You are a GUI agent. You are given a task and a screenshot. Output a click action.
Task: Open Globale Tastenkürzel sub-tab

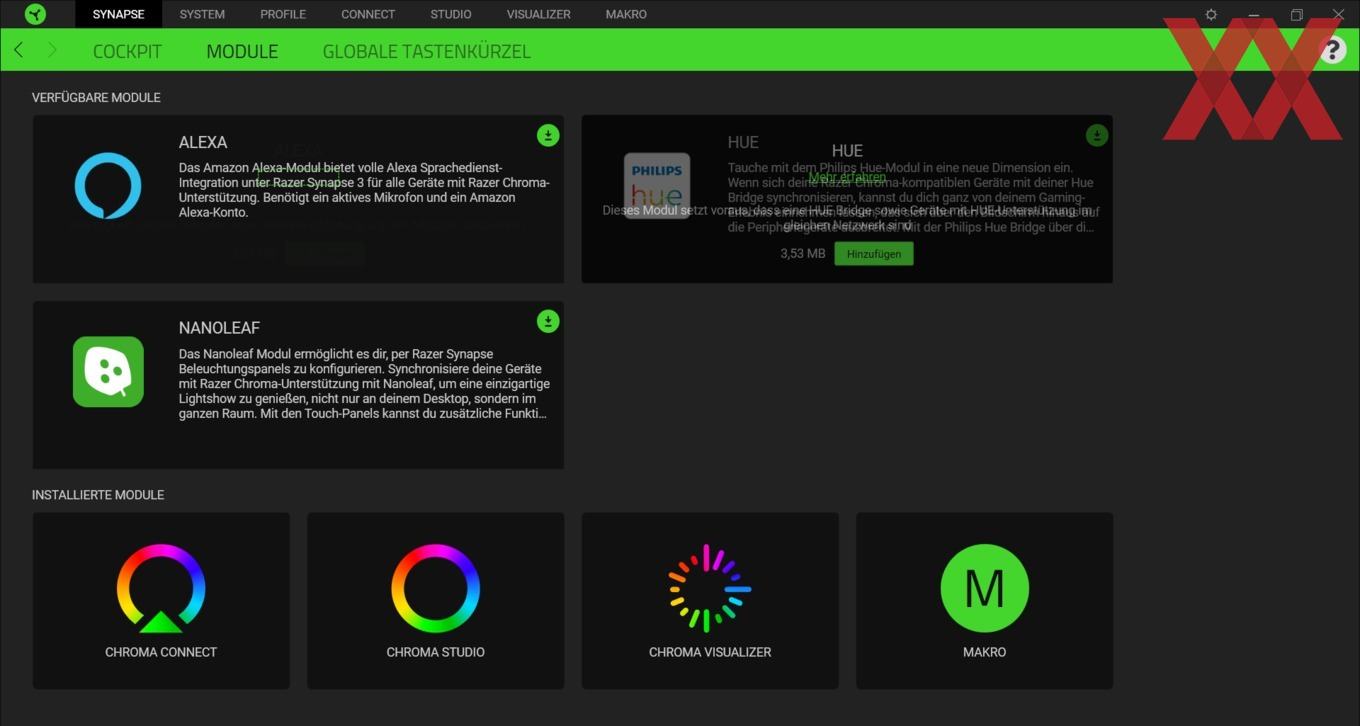point(426,51)
